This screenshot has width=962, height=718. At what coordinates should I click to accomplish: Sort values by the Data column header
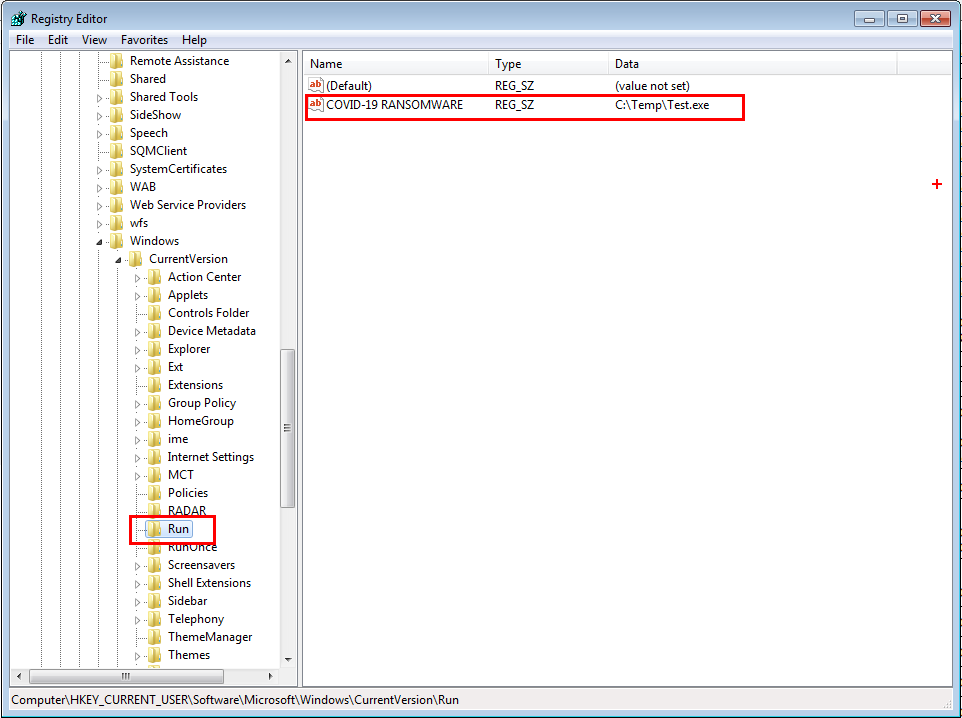[752, 64]
